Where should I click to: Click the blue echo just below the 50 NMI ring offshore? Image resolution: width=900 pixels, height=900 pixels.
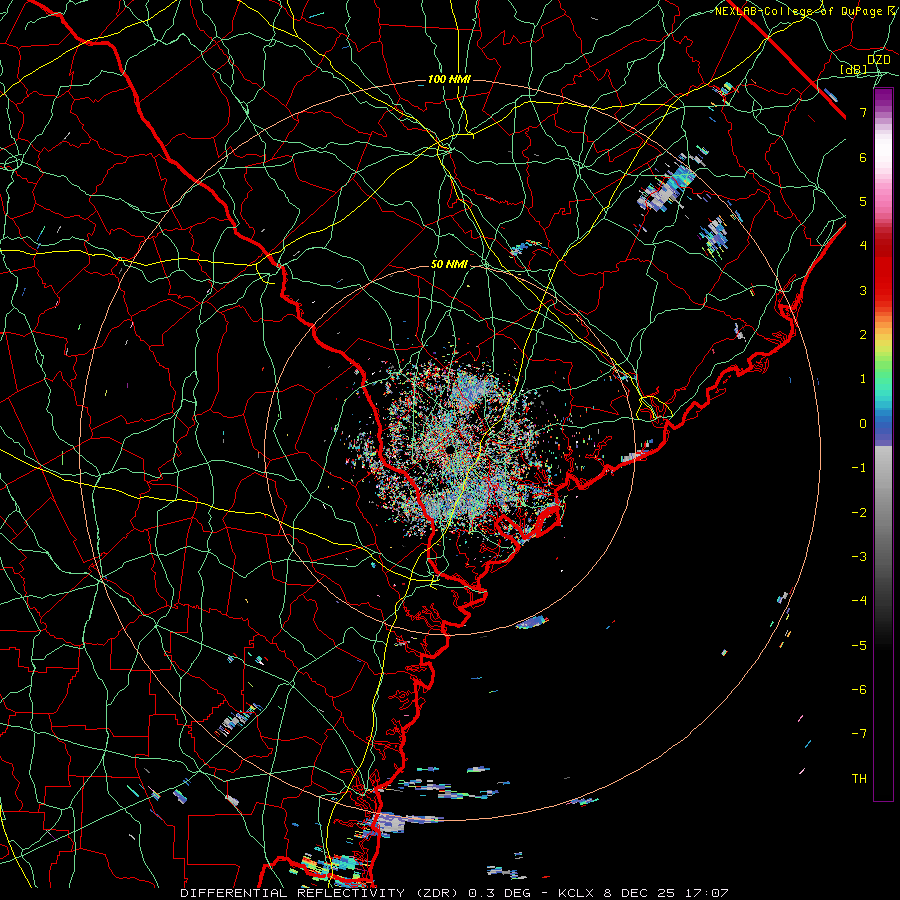click(x=532, y=623)
